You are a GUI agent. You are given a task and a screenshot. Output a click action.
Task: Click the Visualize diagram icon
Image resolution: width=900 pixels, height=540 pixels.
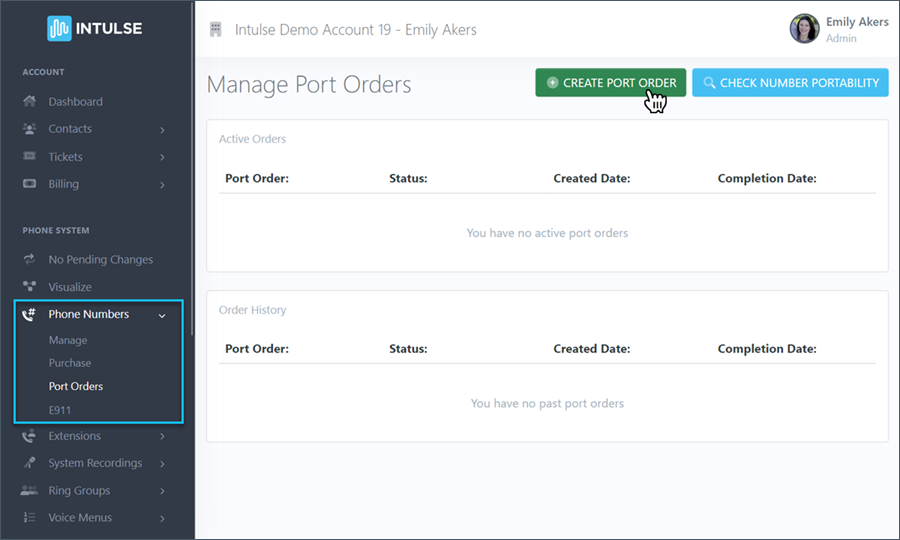point(29,287)
